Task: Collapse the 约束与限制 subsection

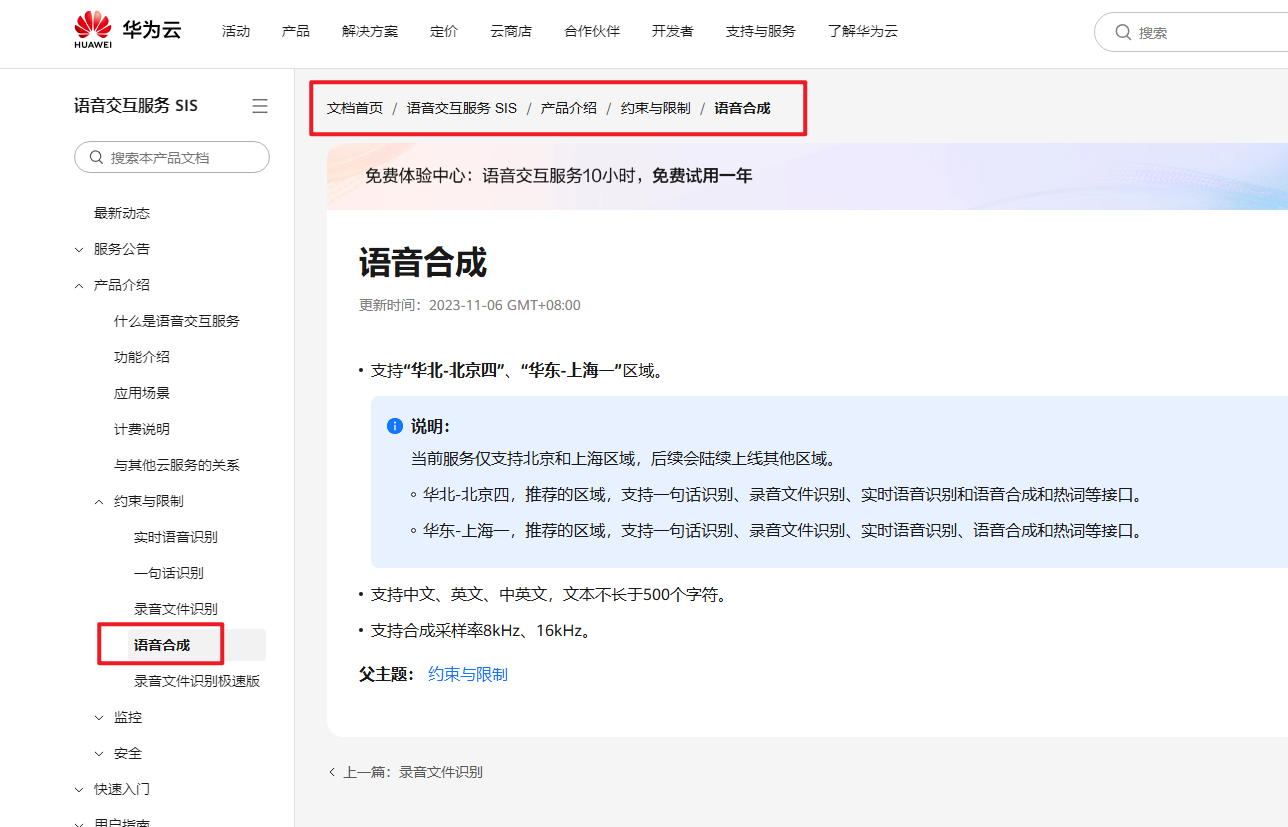Action: tap(99, 501)
